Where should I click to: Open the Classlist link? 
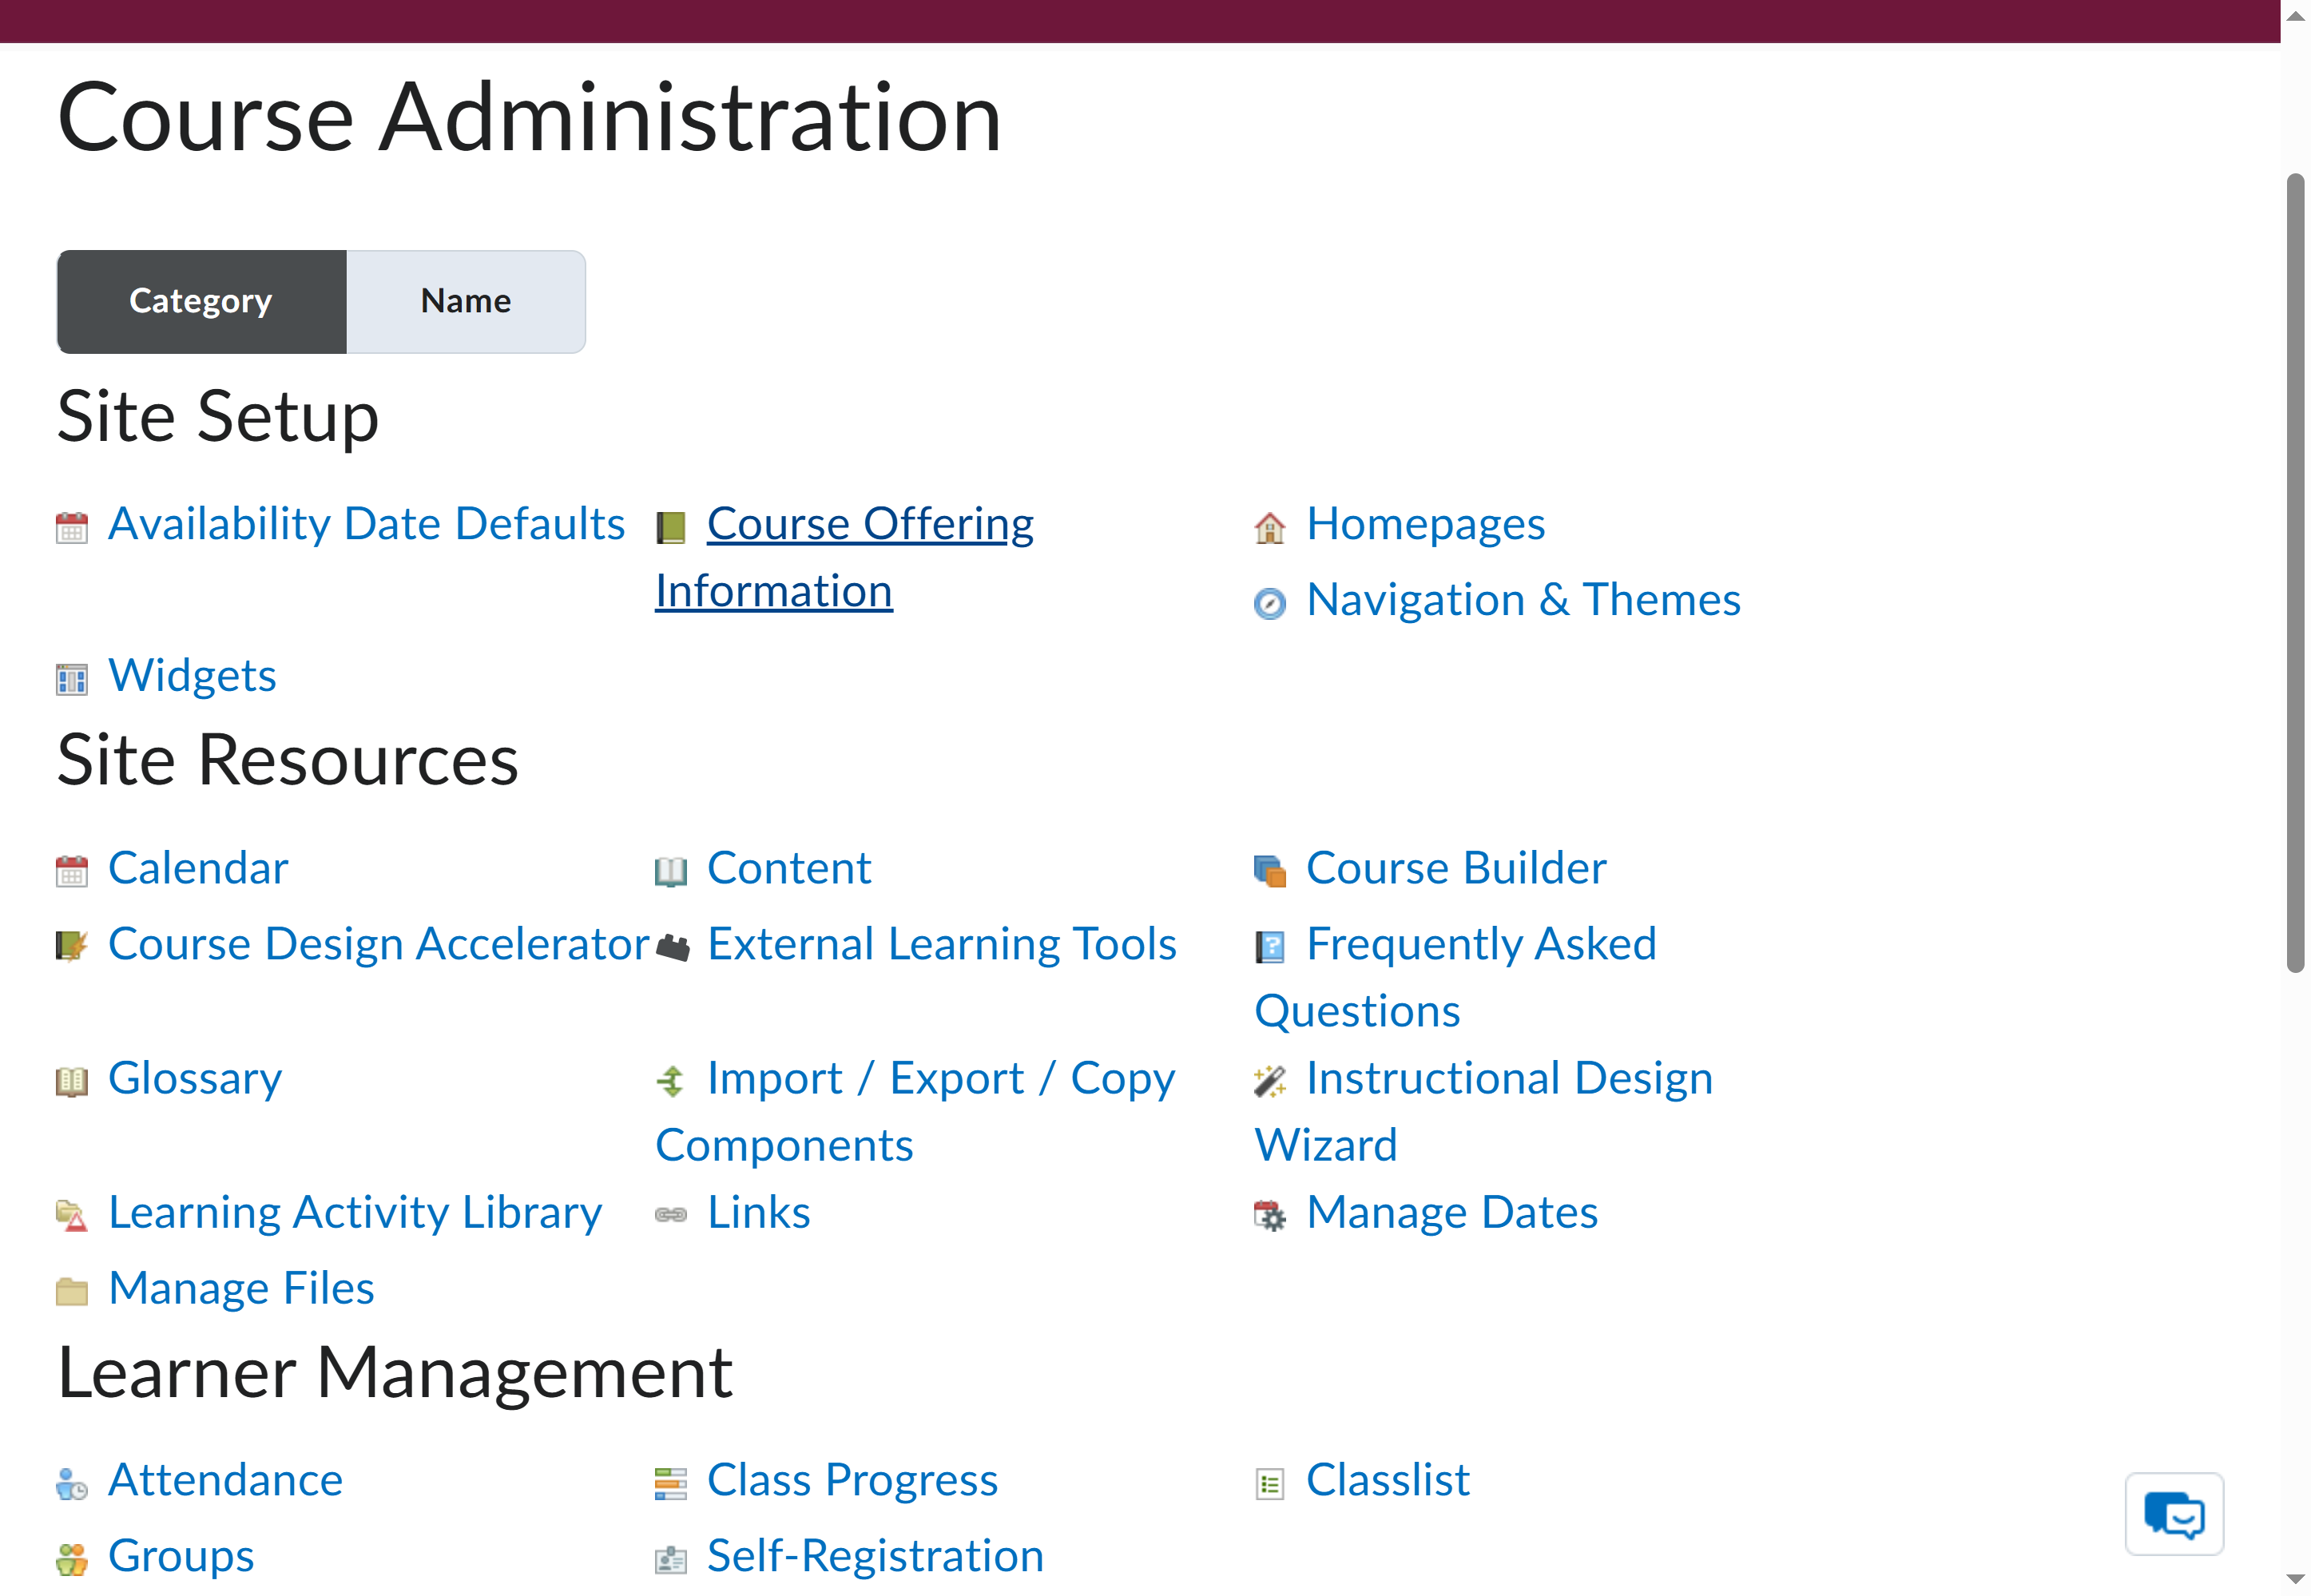tap(1388, 1479)
